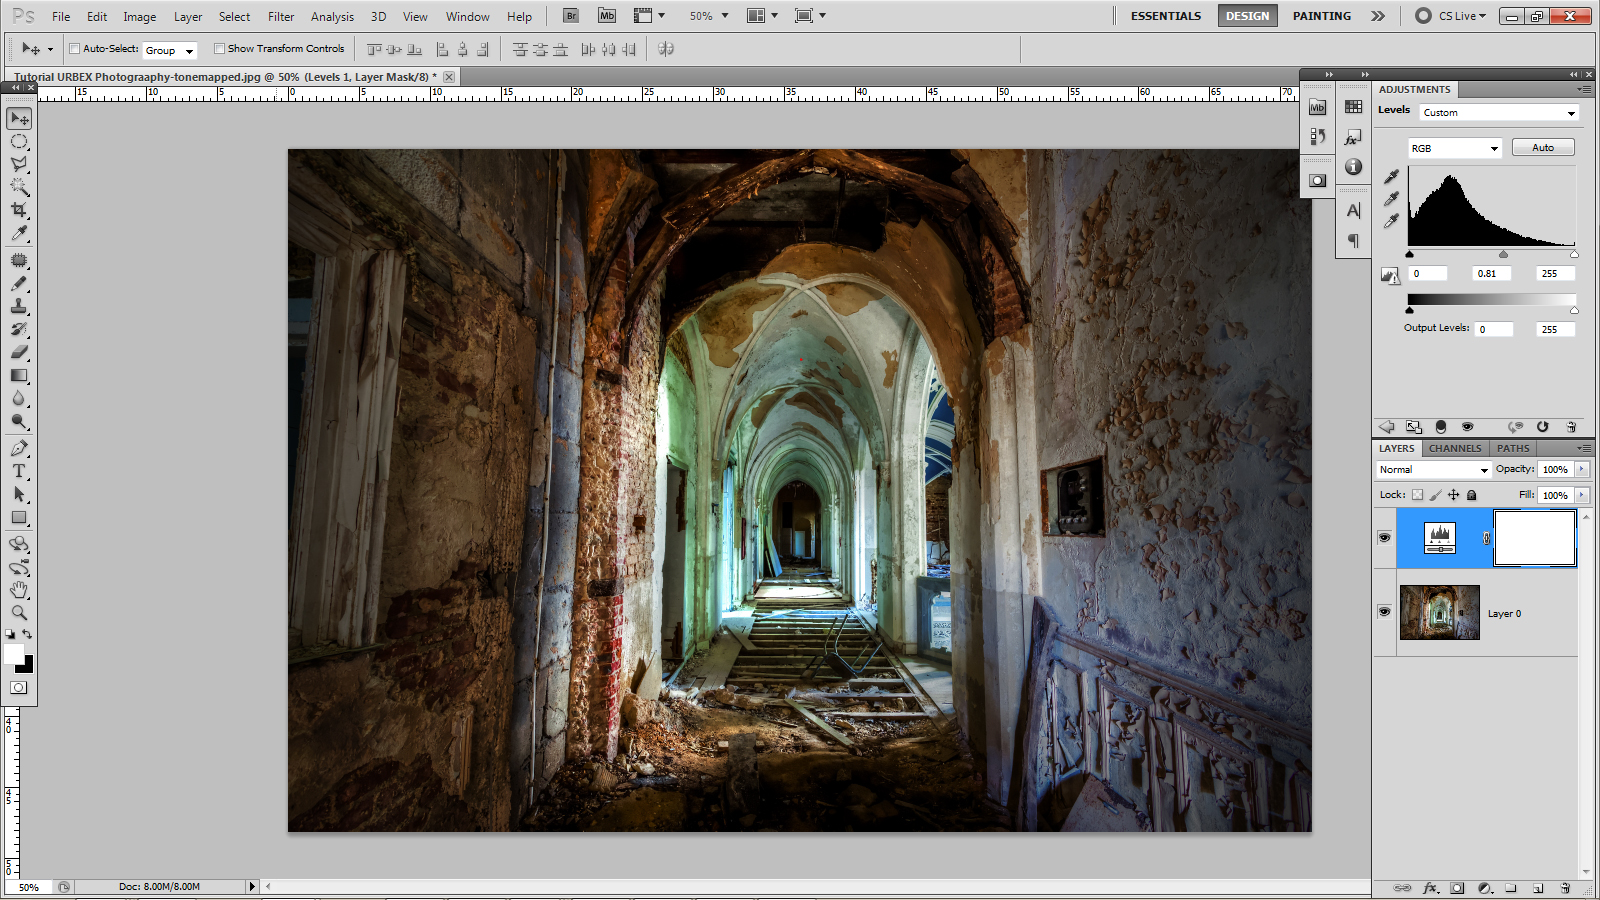Enable Show Transform Controls checkbox

[x=219, y=49]
